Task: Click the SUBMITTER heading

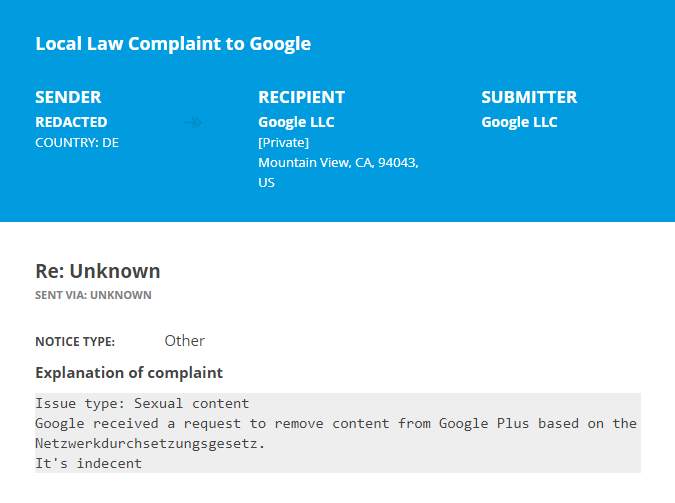Action: point(529,97)
